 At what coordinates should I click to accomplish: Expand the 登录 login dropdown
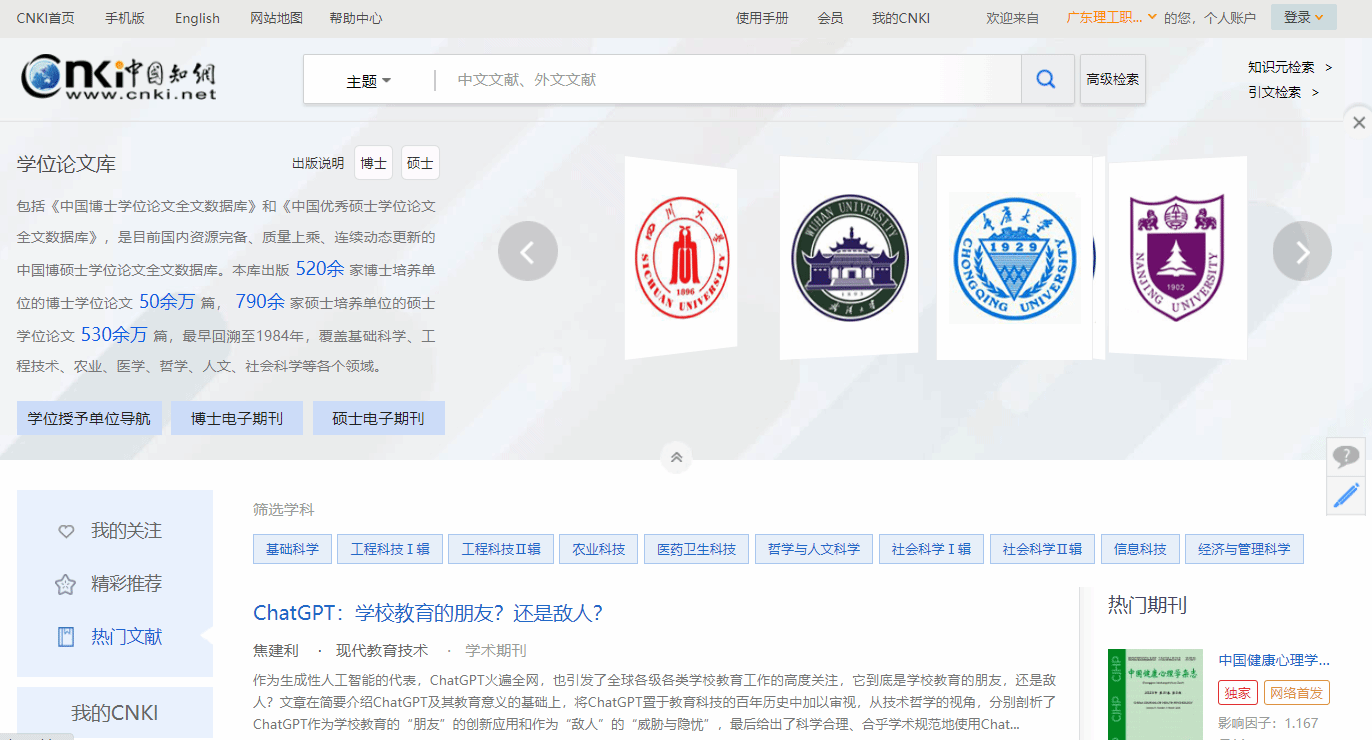tap(1304, 17)
